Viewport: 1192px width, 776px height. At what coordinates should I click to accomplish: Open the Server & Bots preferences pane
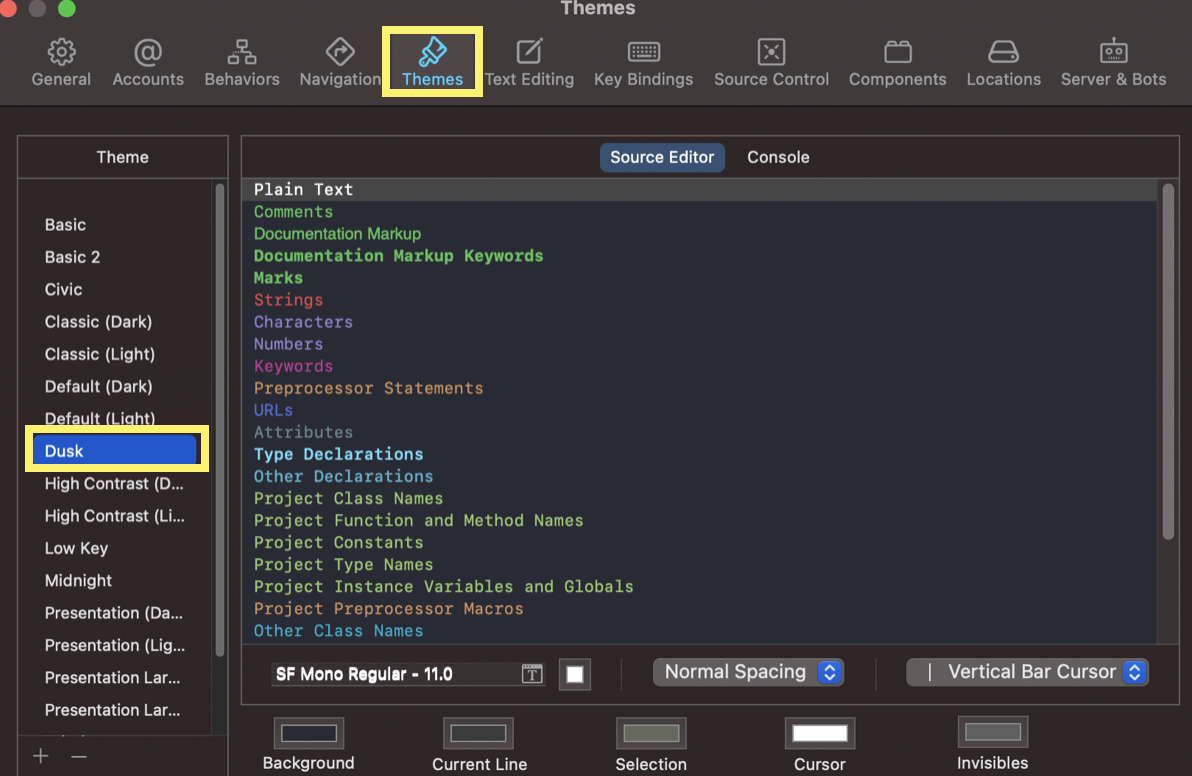coord(1113,62)
